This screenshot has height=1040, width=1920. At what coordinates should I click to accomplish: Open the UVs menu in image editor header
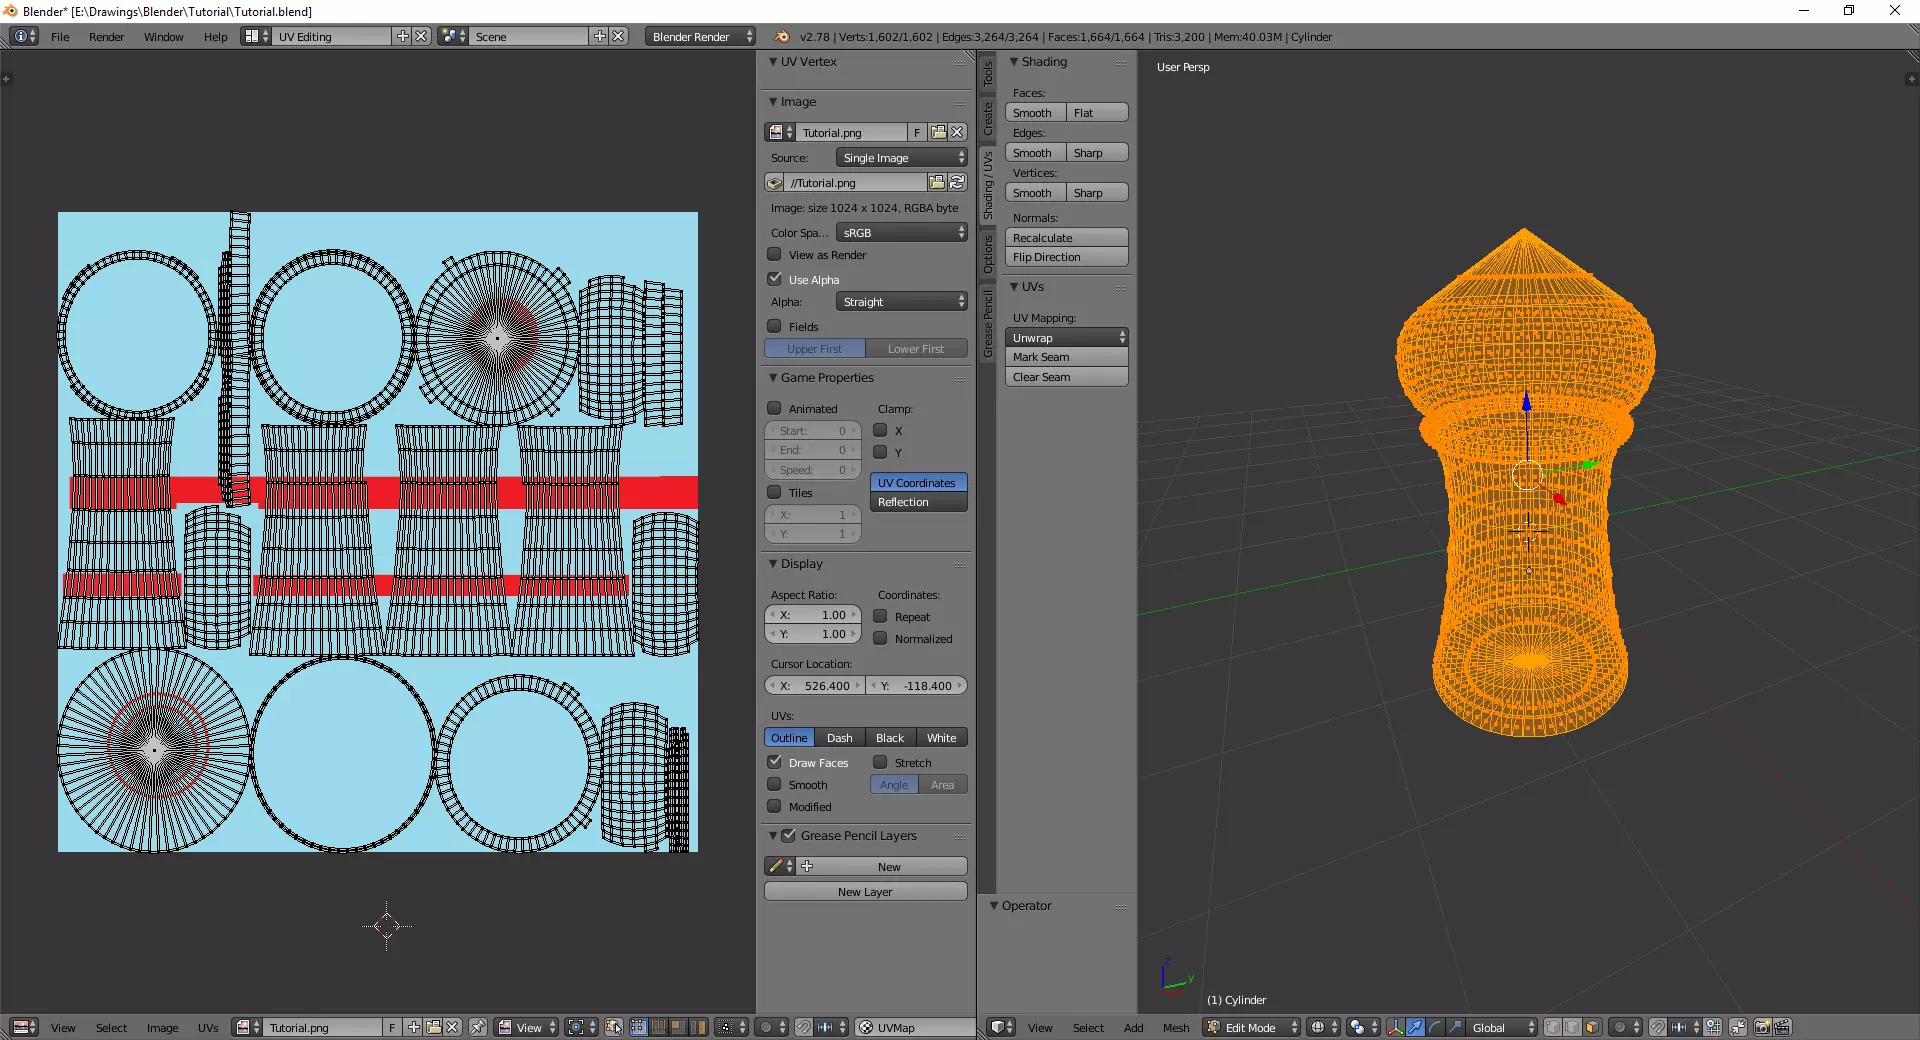[x=208, y=1027]
